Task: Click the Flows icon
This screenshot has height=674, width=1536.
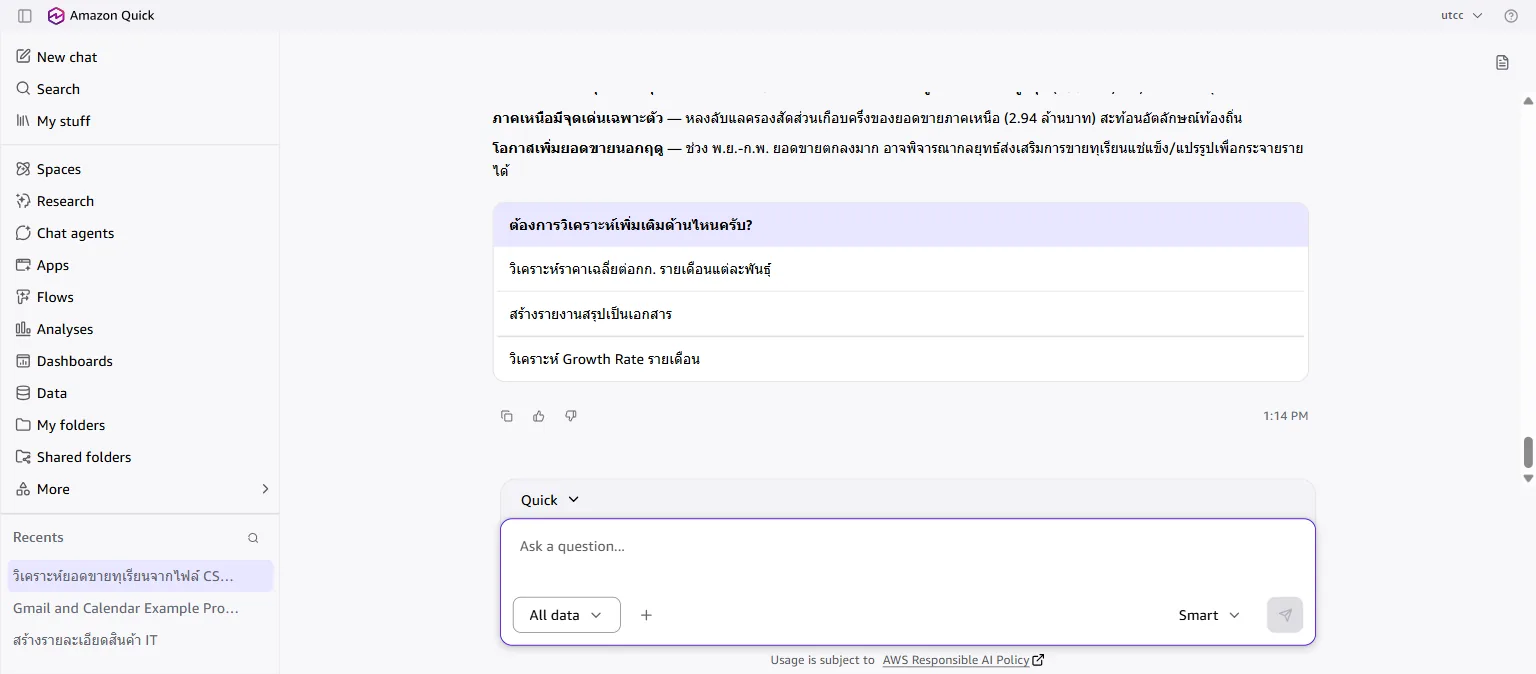Action: pos(23,297)
